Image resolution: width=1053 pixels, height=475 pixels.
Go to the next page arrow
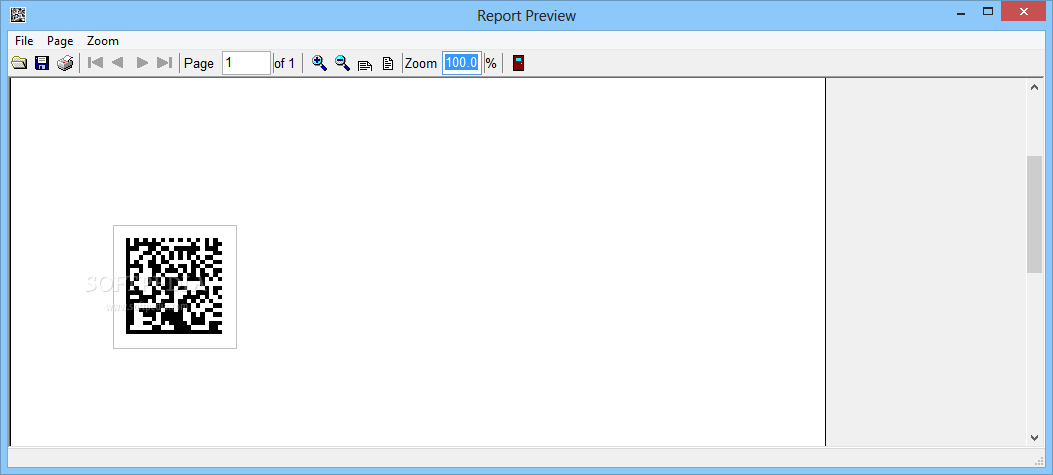pos(142,62)
